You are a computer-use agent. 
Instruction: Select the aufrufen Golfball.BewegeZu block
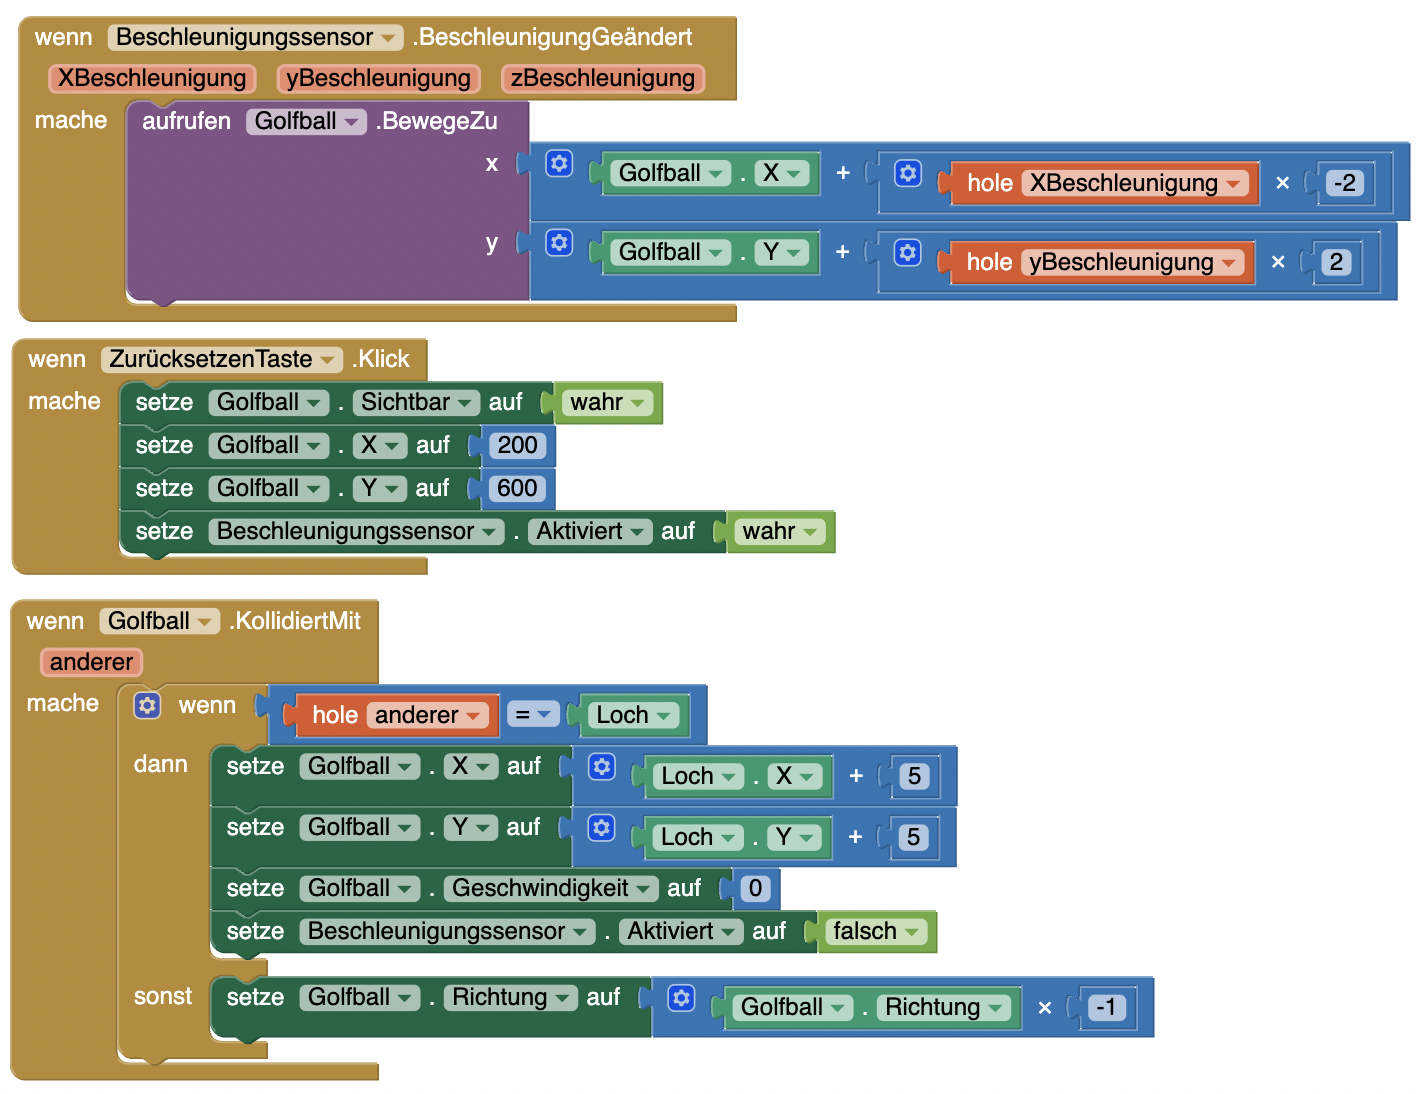click(186, 122)
